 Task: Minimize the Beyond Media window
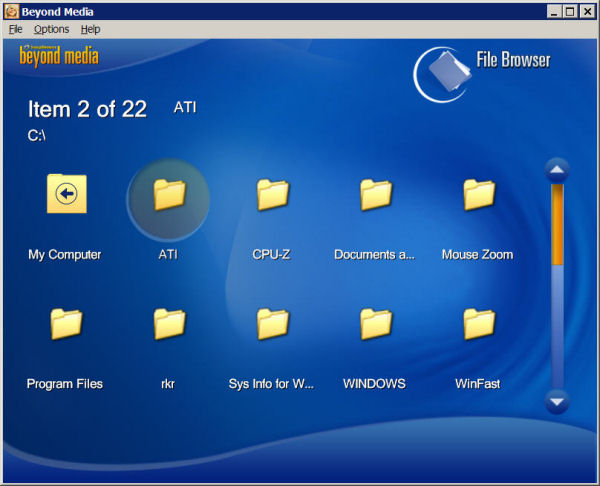coord(554,11)
